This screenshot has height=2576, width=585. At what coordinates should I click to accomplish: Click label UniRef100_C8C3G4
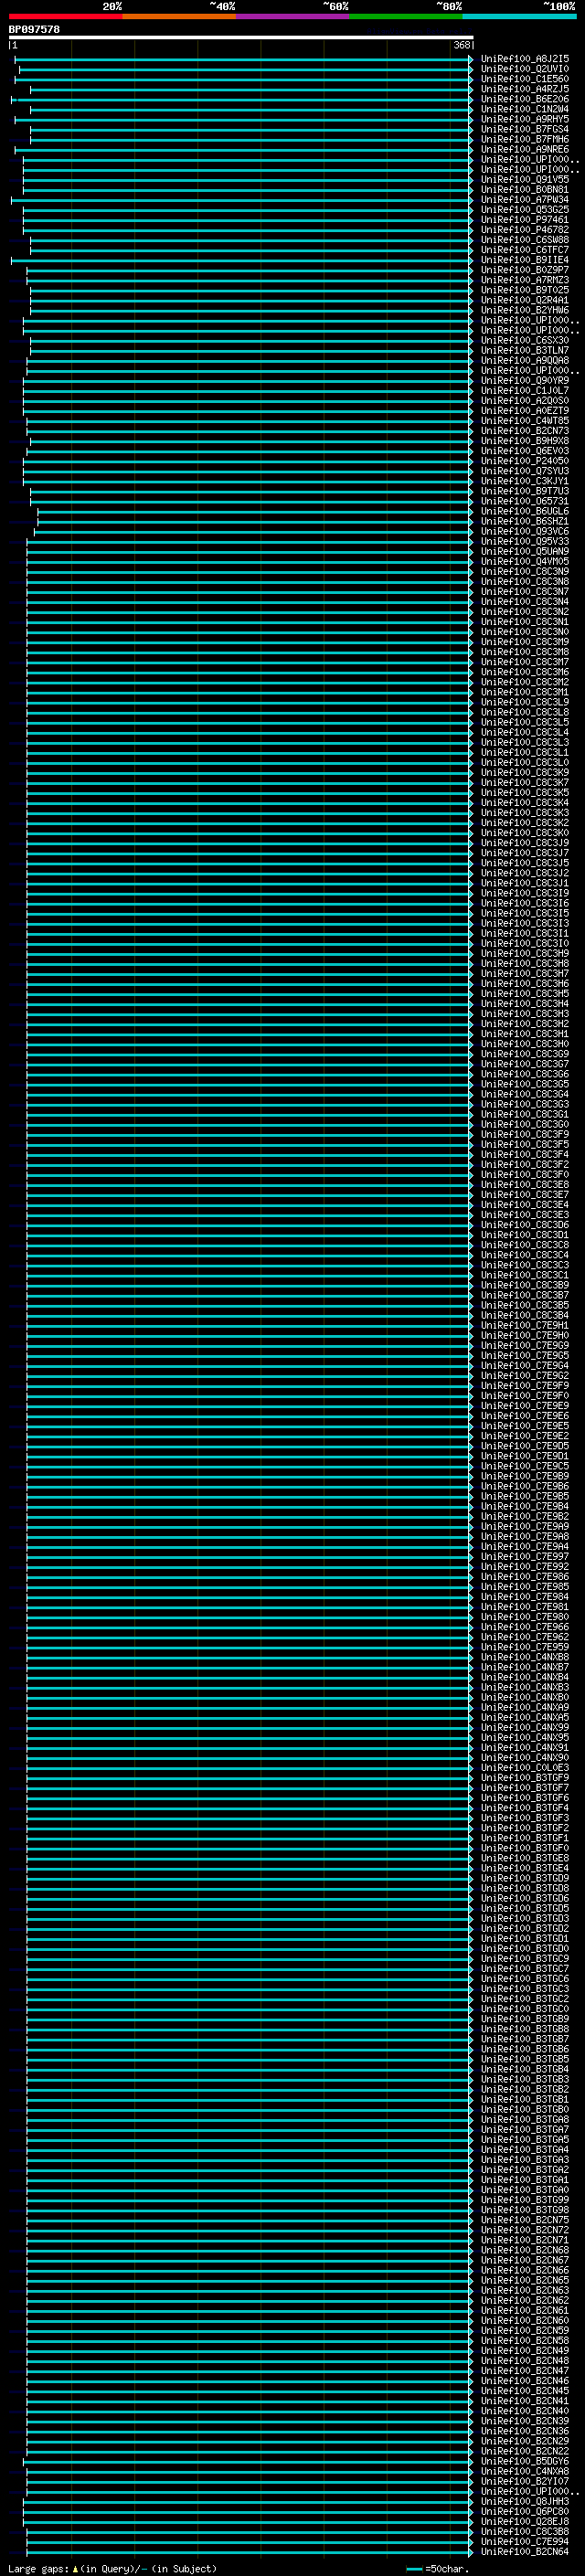pyautogui.click(x=525, y=1094)
